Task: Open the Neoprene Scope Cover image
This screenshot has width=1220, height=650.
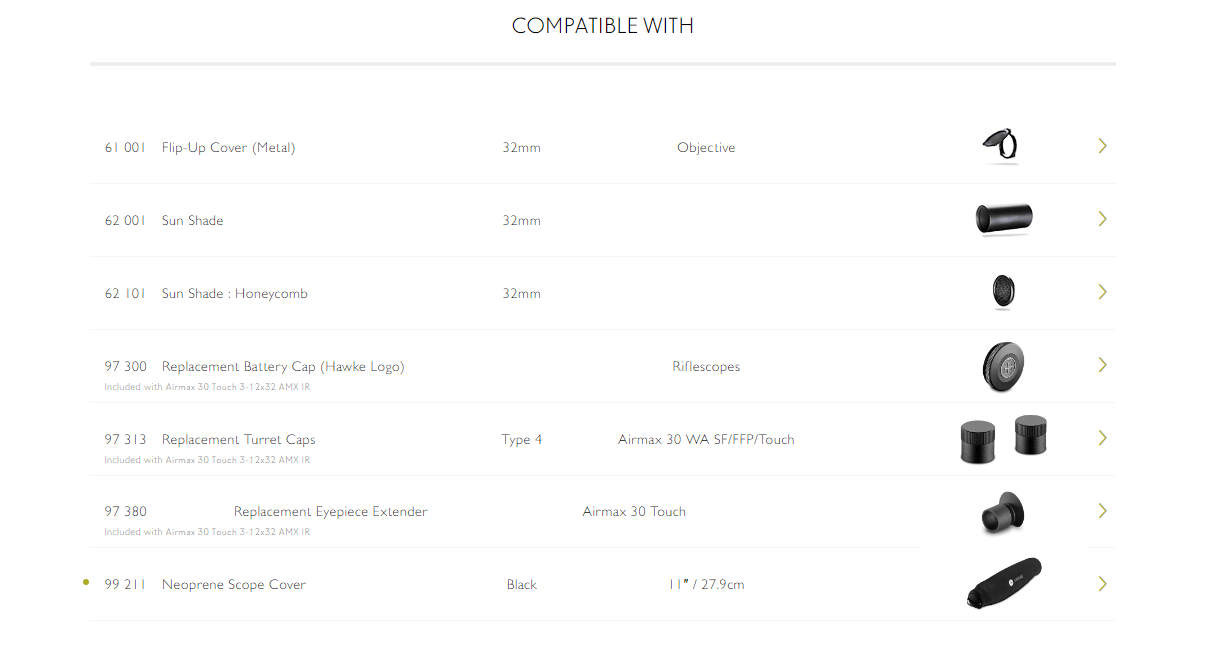Action: (x=1003, y=584)
